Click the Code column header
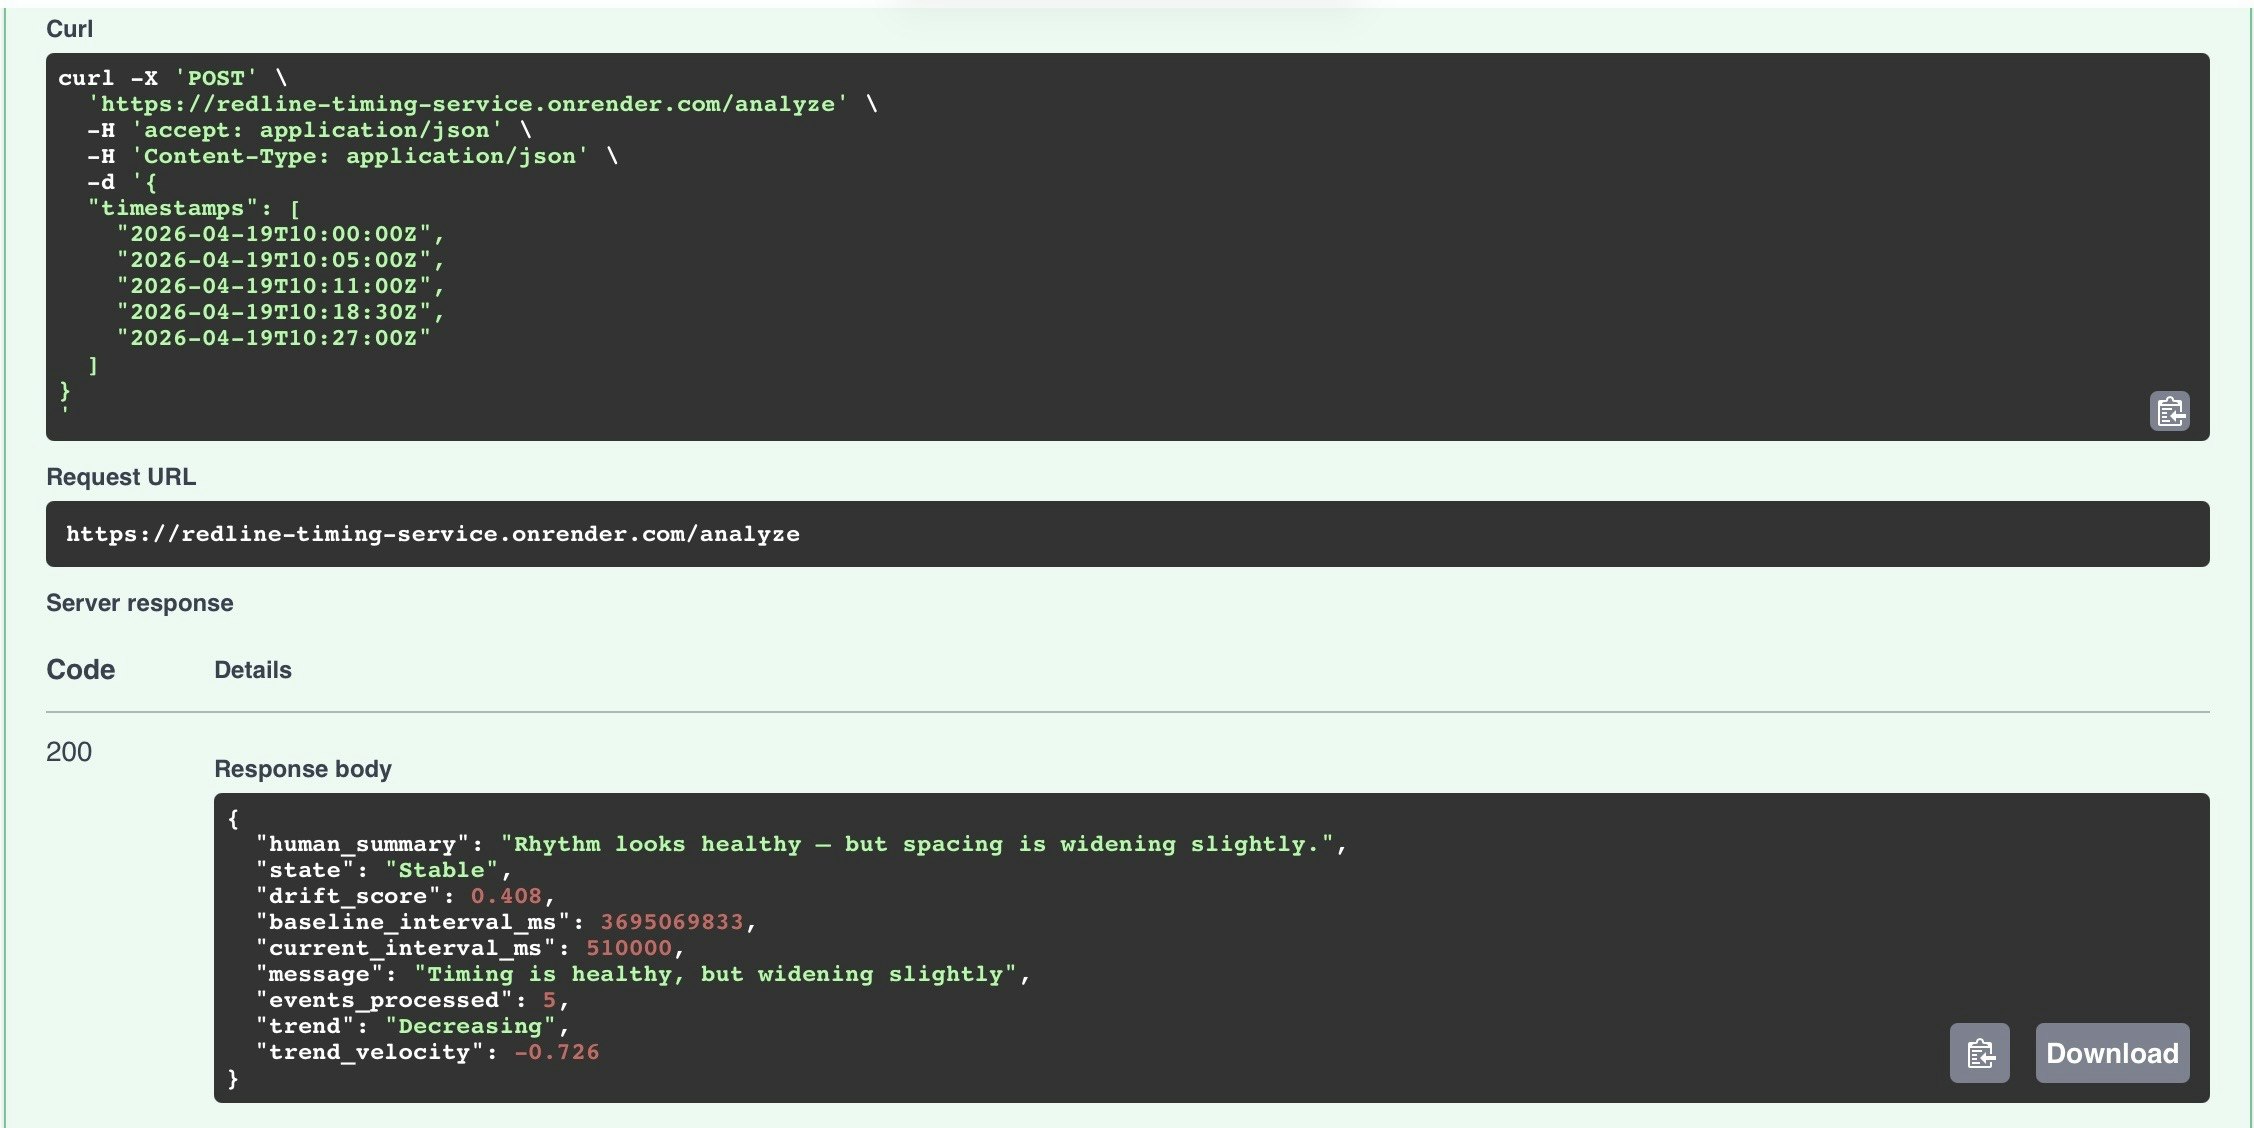Viewport: 2254px width, 1128px height. (80, 670)
